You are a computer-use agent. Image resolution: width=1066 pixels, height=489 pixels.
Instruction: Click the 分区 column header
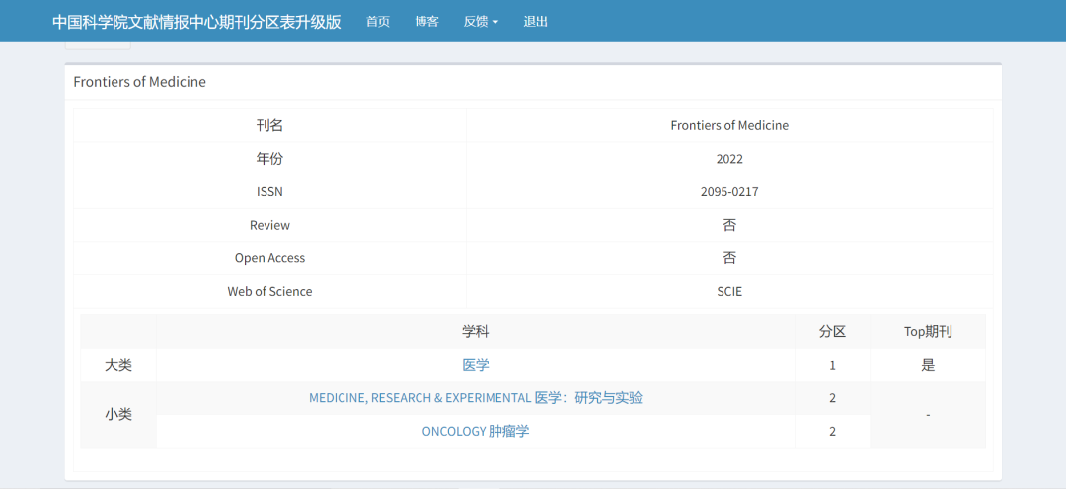pos(833,332)
